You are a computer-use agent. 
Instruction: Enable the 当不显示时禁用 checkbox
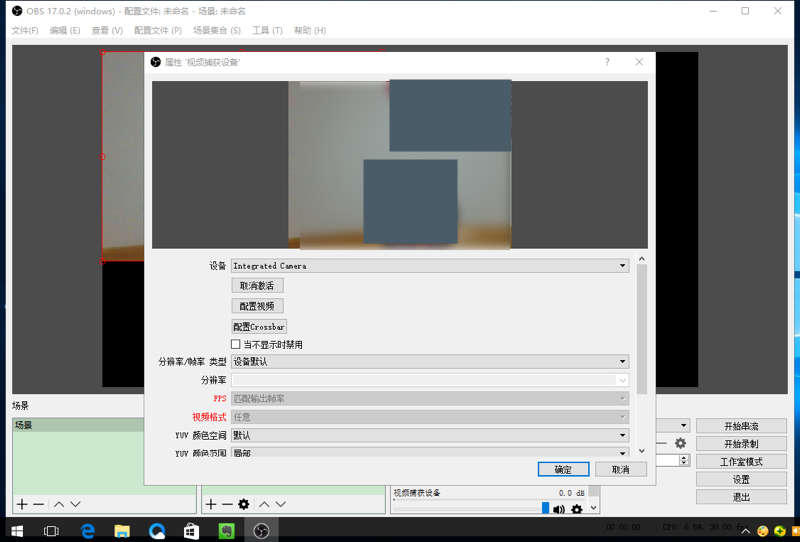coord(235,344)
